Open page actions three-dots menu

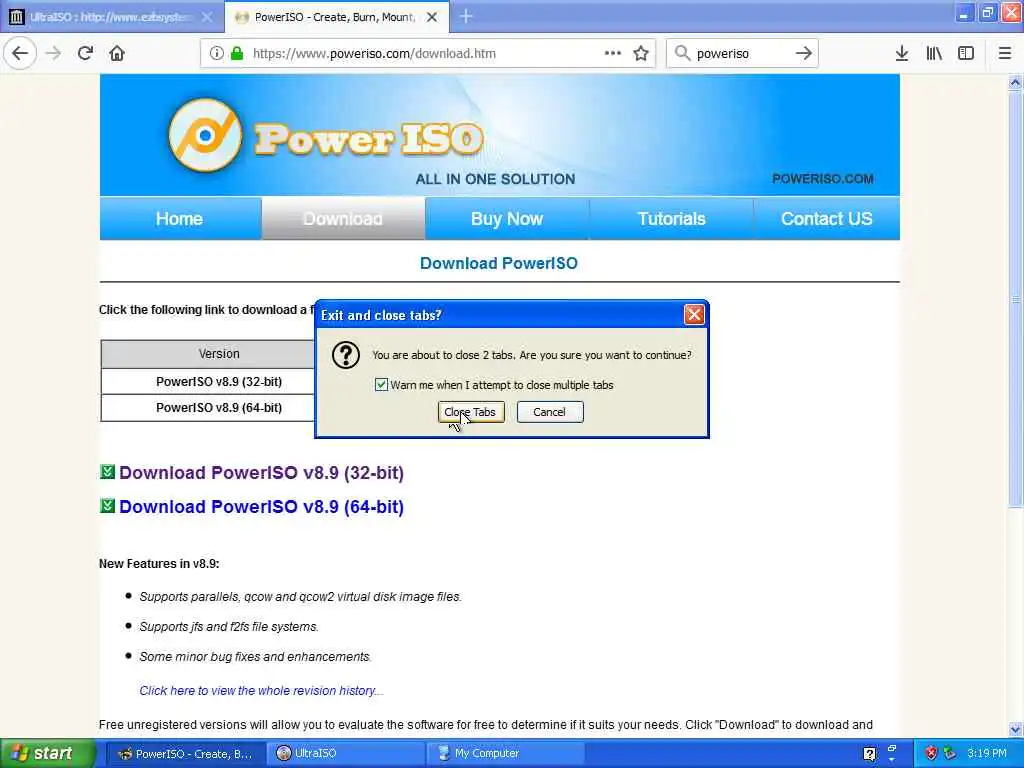(613, 53)
